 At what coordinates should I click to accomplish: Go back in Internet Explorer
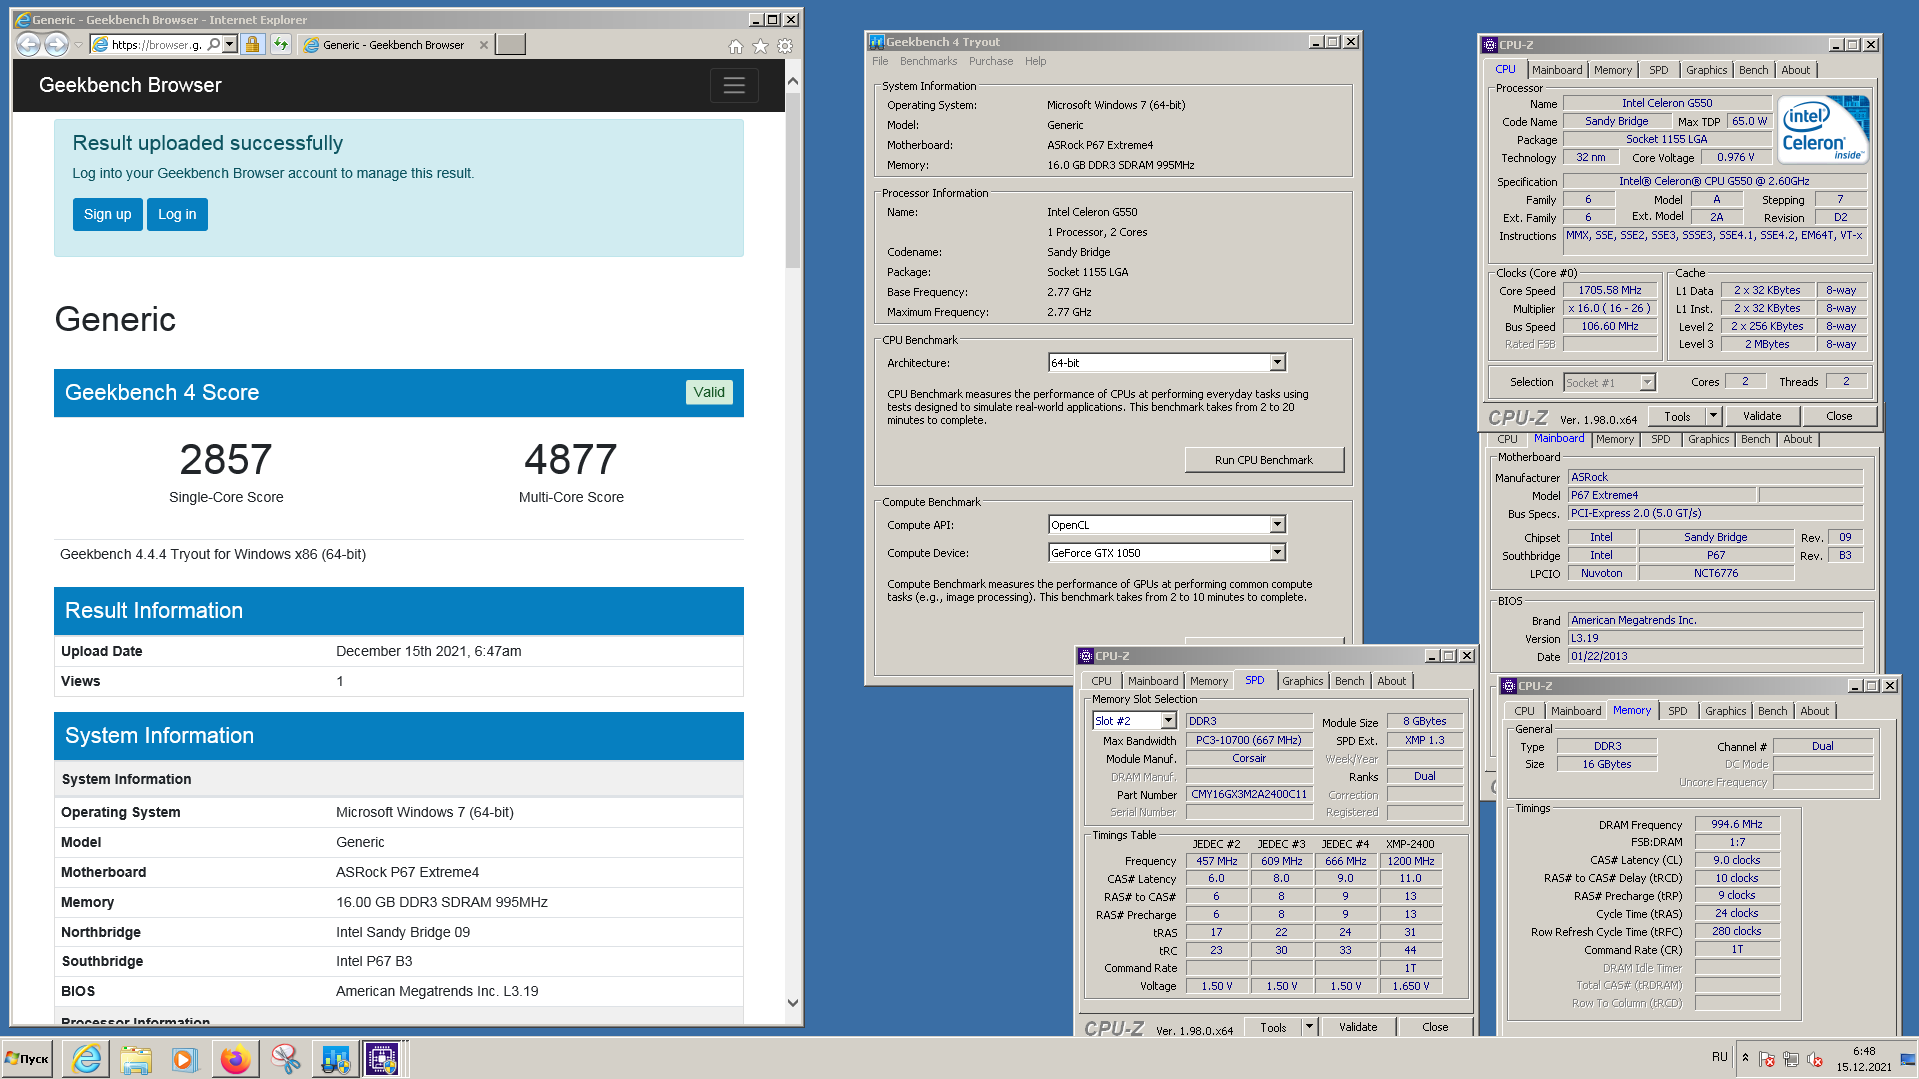point(28,44)
